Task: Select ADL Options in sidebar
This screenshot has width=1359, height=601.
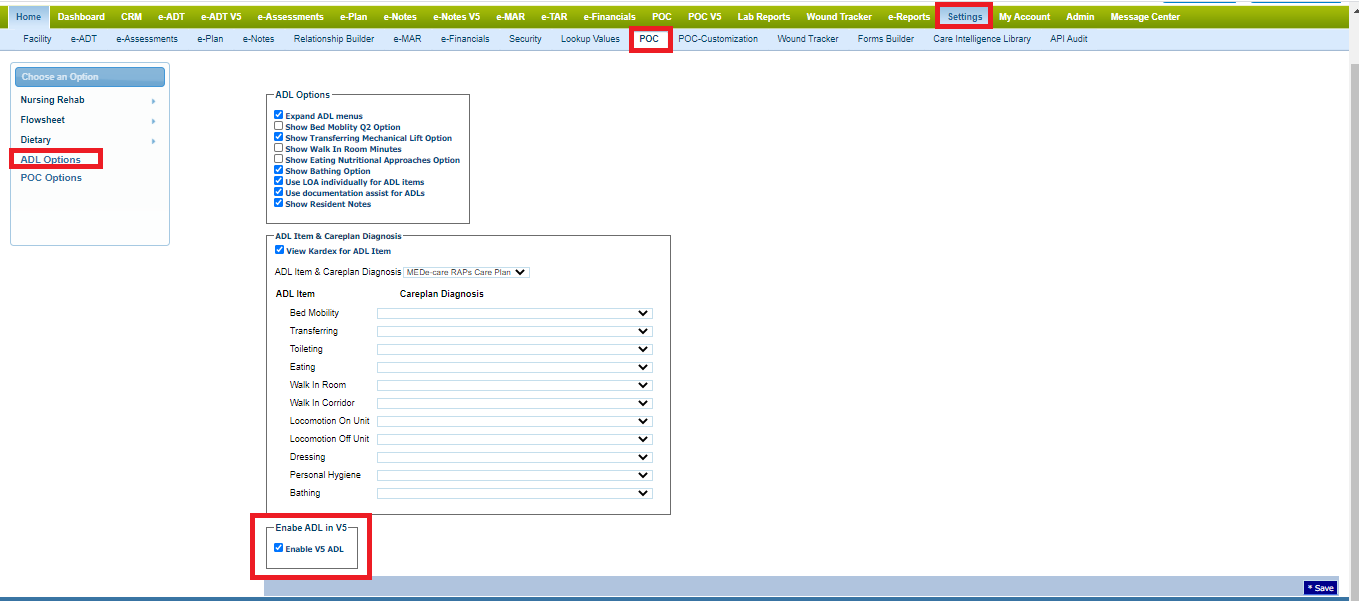Action: 51,160
